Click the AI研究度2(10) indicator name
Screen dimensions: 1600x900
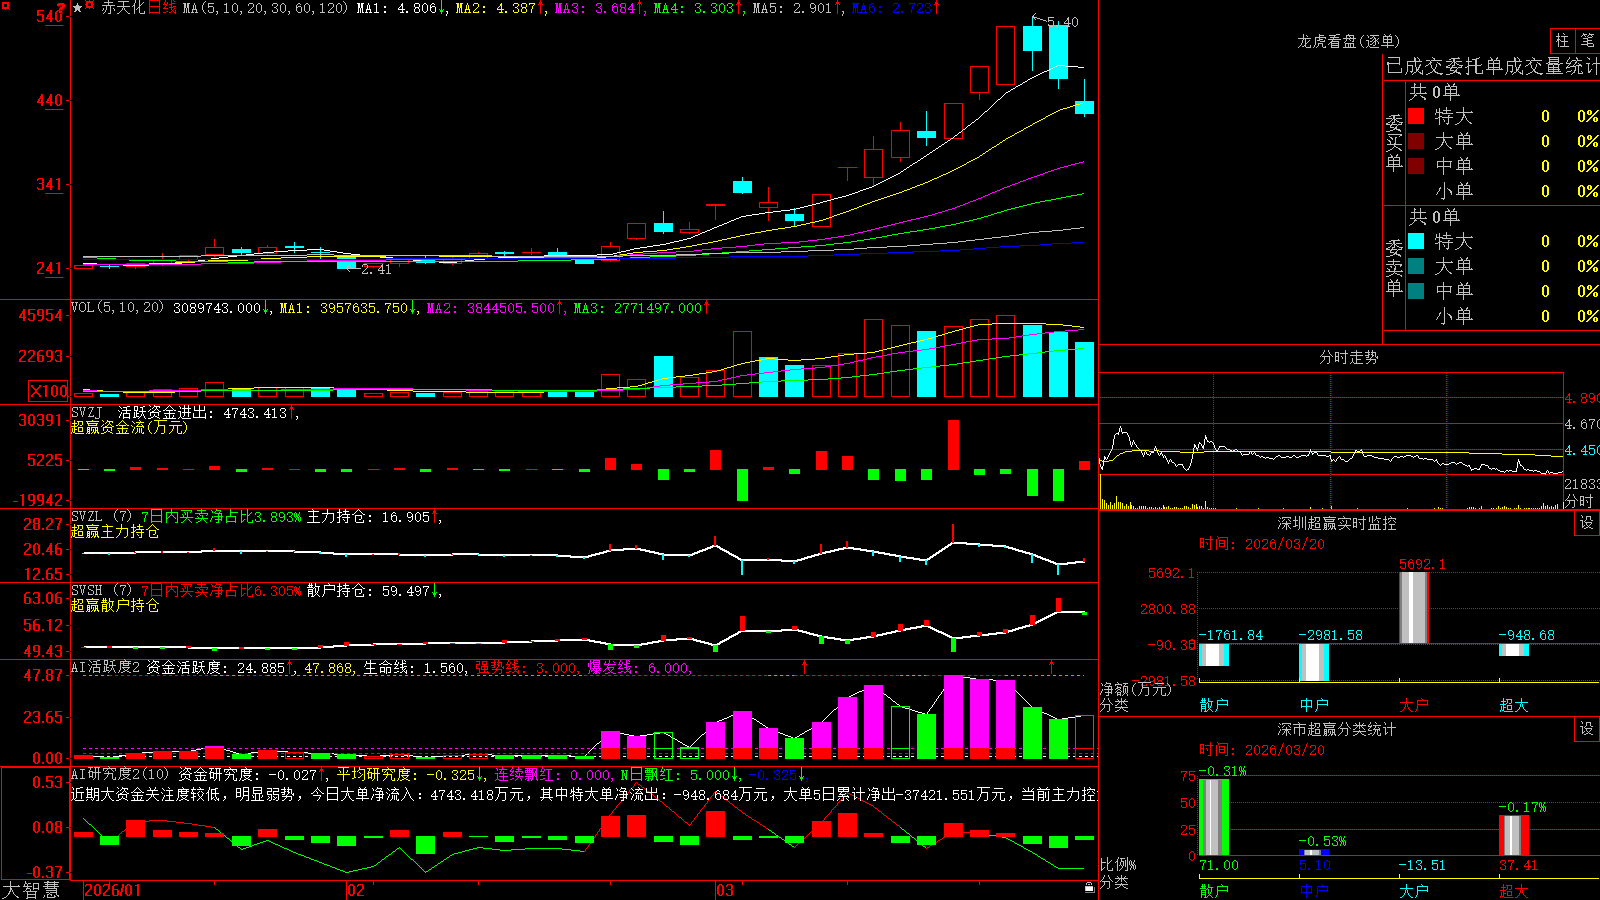coord(120,774)
